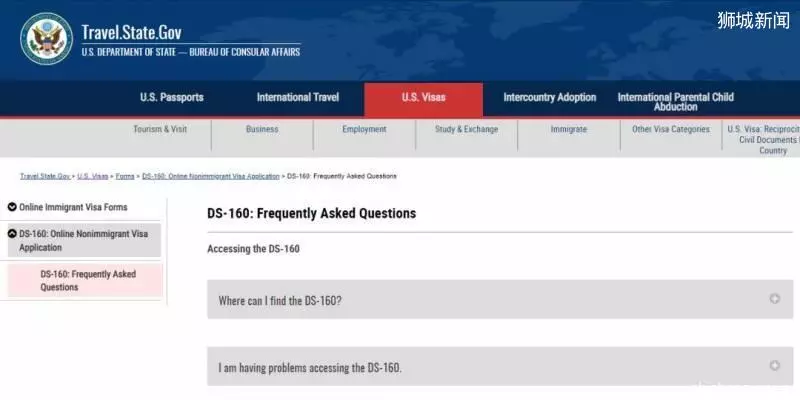Click 'DS-160: Frequently Asked Questions' page heading
Image resolution: width=800 pixels, height=400 pixels.
tap(312, 213)
